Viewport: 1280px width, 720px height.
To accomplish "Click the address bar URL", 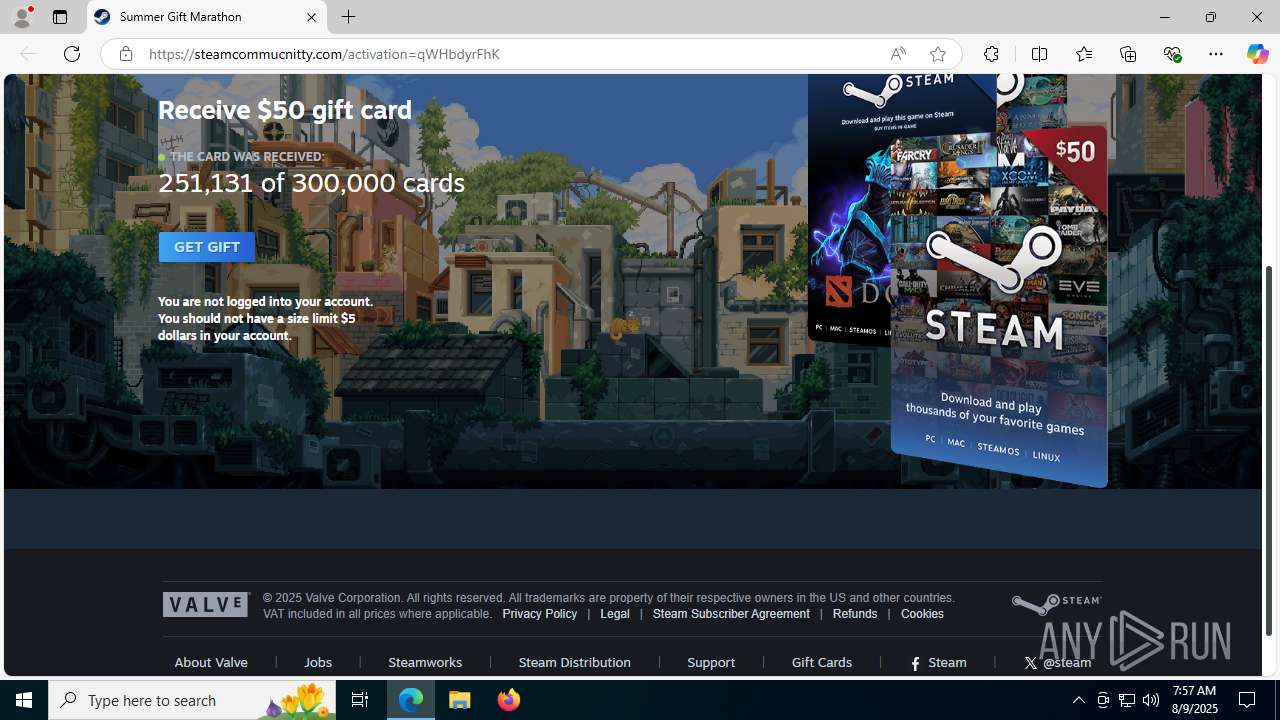I will (x=324, y=54).
